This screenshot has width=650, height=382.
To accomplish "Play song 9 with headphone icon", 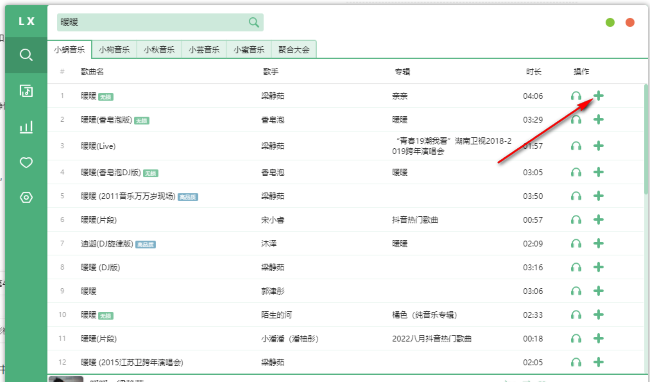I will pyautogui.click(x=576, y=291).
